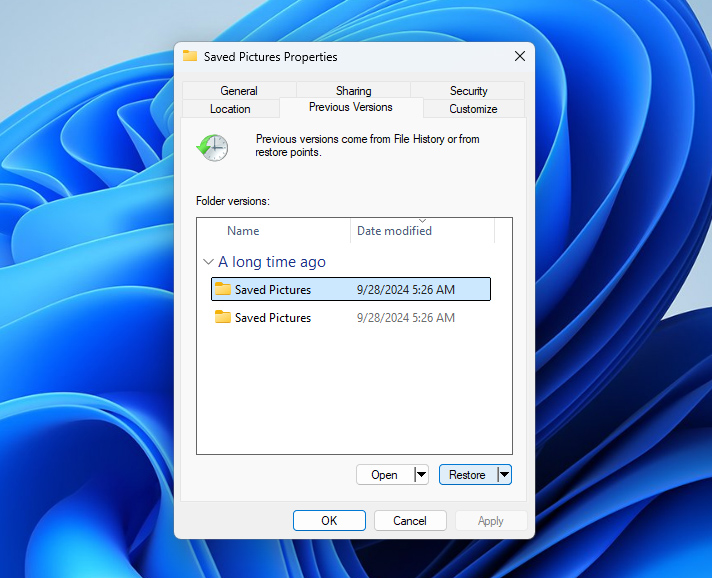
Task: Click the Restore button
Action: (468, 475)
